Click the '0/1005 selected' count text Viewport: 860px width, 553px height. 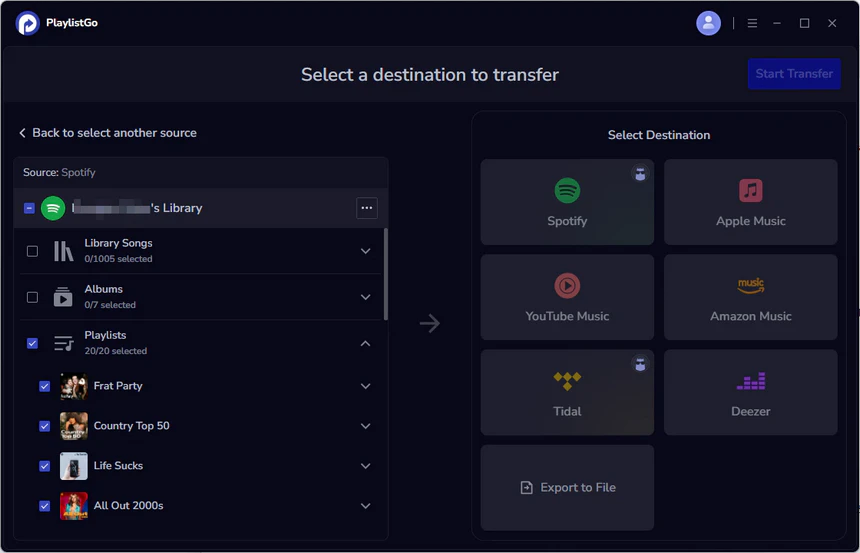tap(118, 259)
